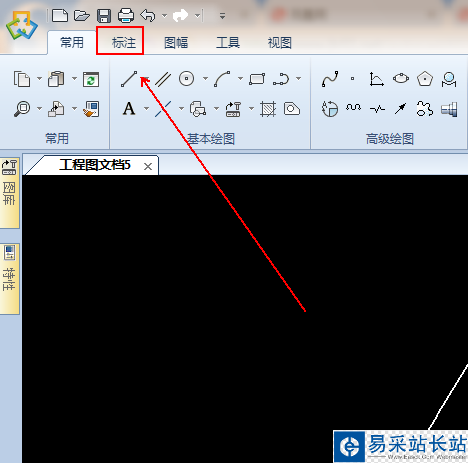Open the Undo history dropdown arrow
Viewport: 468px width, 463px height.
164,16
